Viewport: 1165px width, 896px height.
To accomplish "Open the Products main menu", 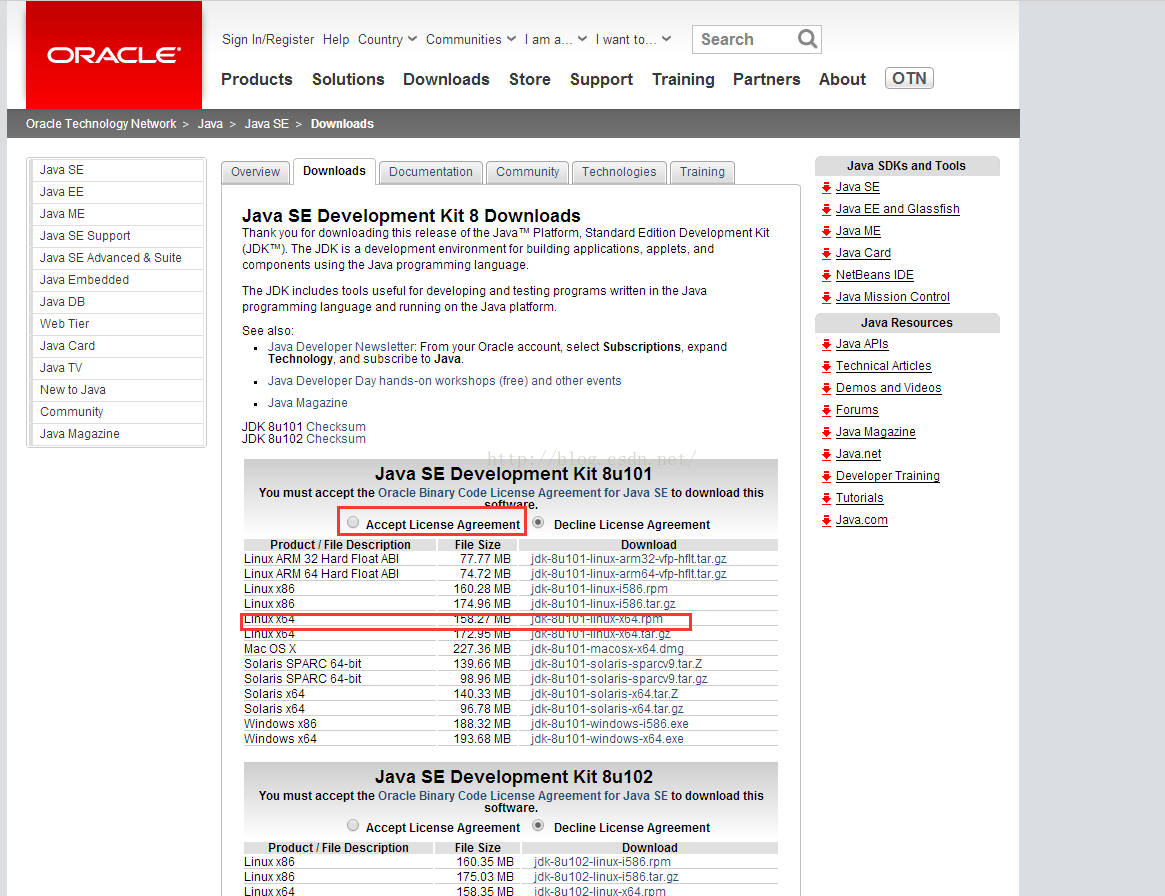I will pos(256,79).
